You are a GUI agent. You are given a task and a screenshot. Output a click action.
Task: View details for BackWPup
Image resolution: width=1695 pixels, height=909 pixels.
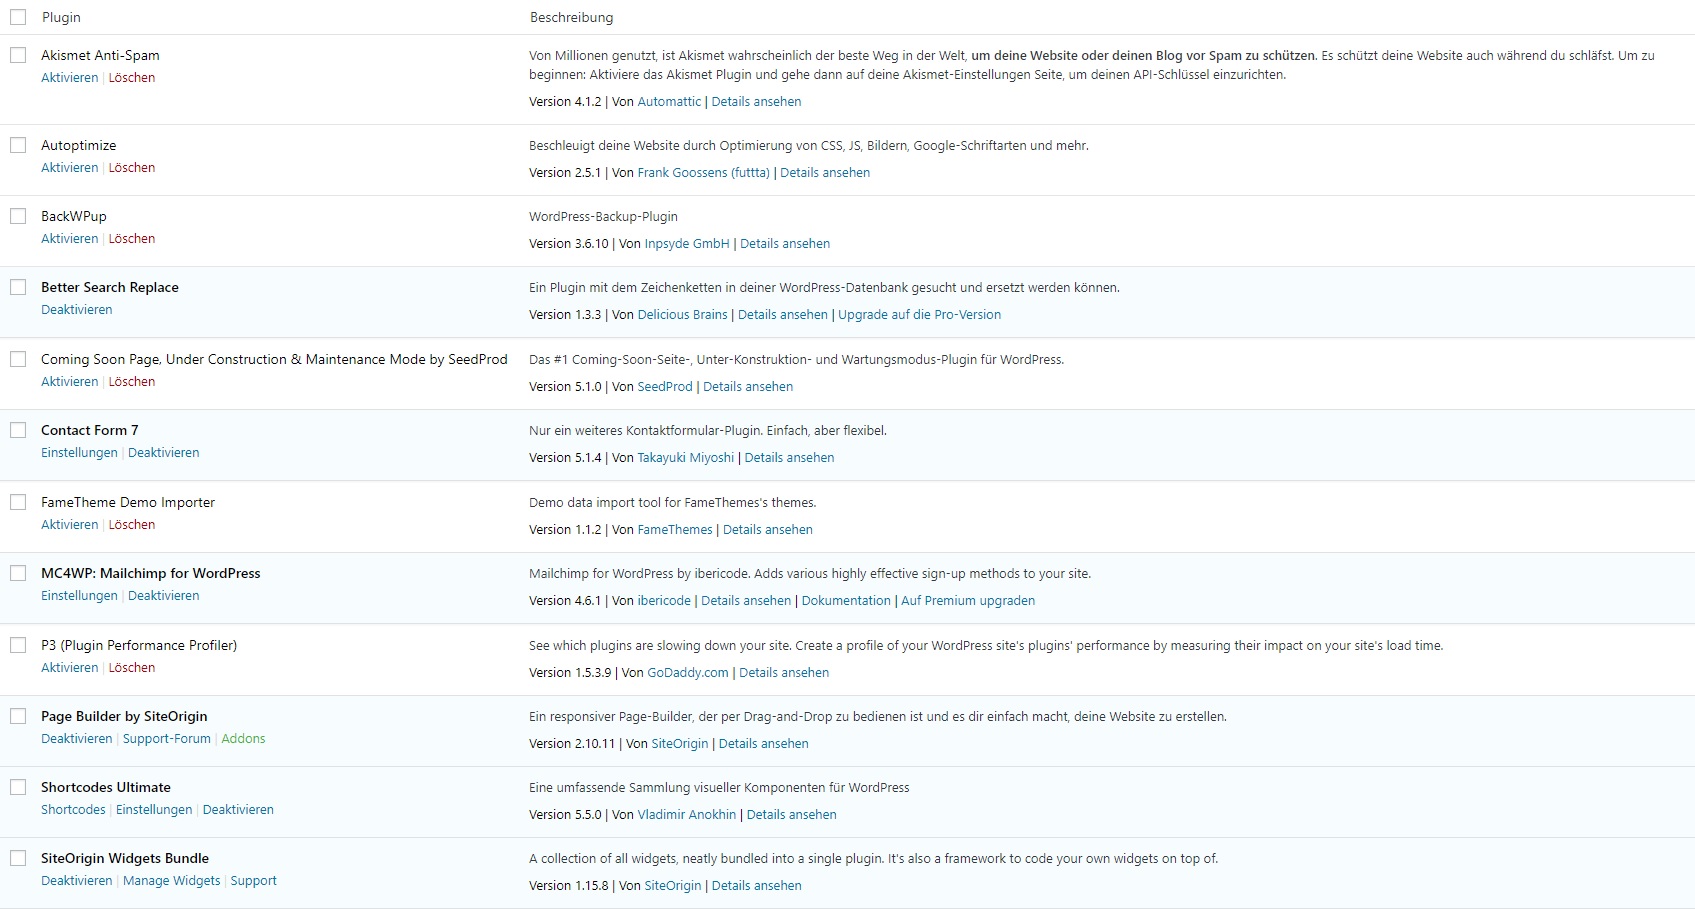coord(785,244)
